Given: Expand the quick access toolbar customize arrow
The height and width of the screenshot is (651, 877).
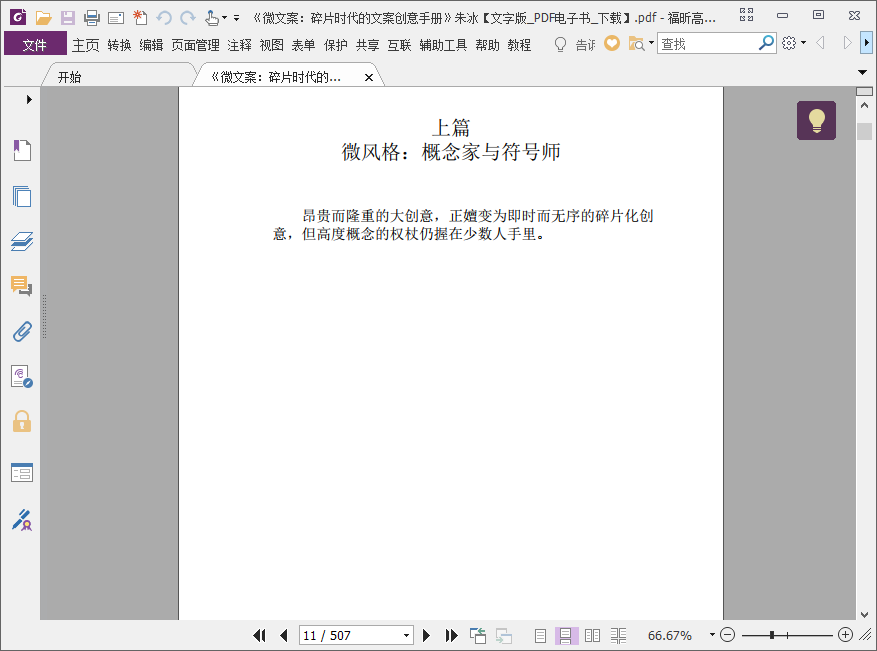Looking at the screenshot, I should point(237,18).
